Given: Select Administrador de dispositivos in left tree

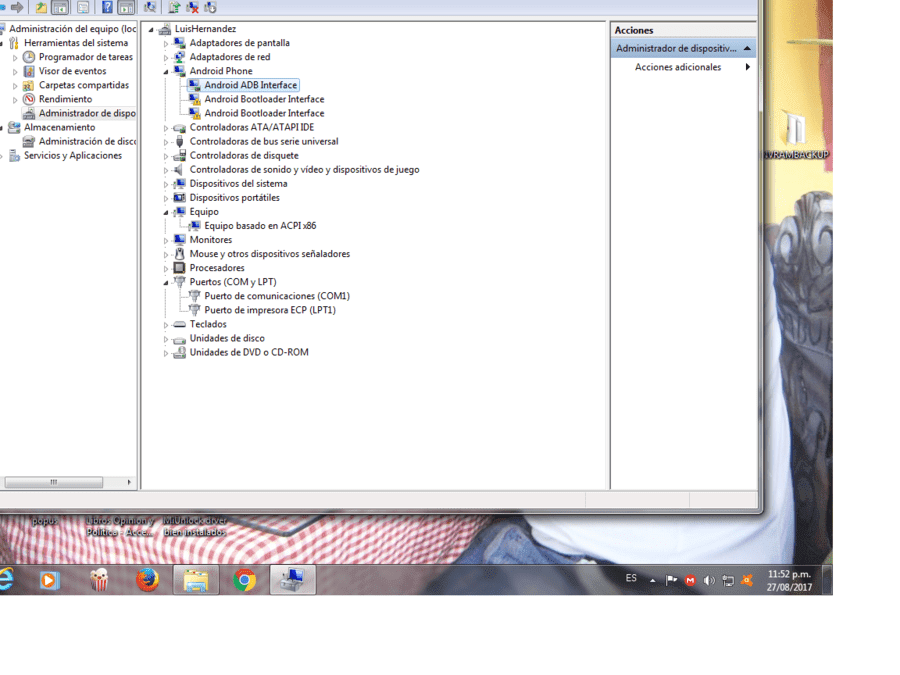Looking at the screenshot, I should tap(87, 113).
